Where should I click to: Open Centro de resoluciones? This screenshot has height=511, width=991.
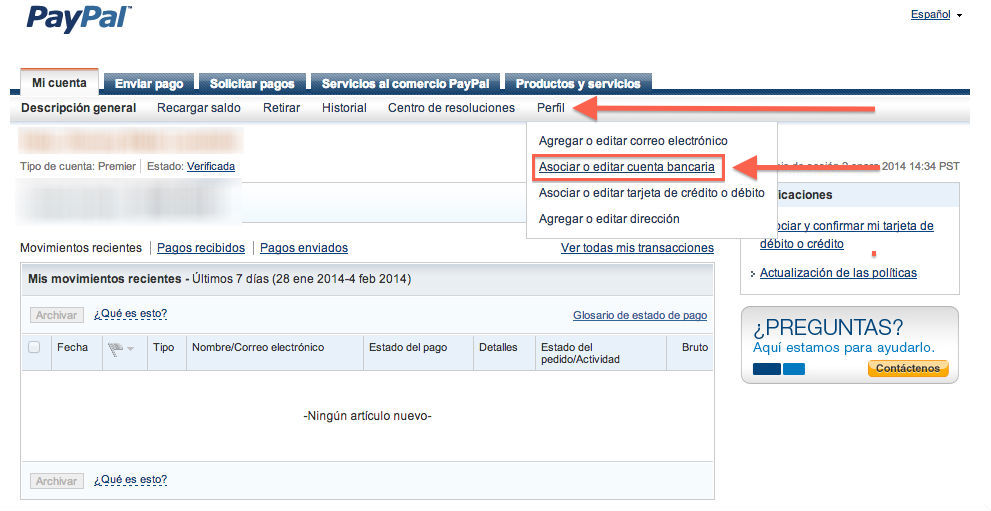pyautogui.click(x=451, y=108)
